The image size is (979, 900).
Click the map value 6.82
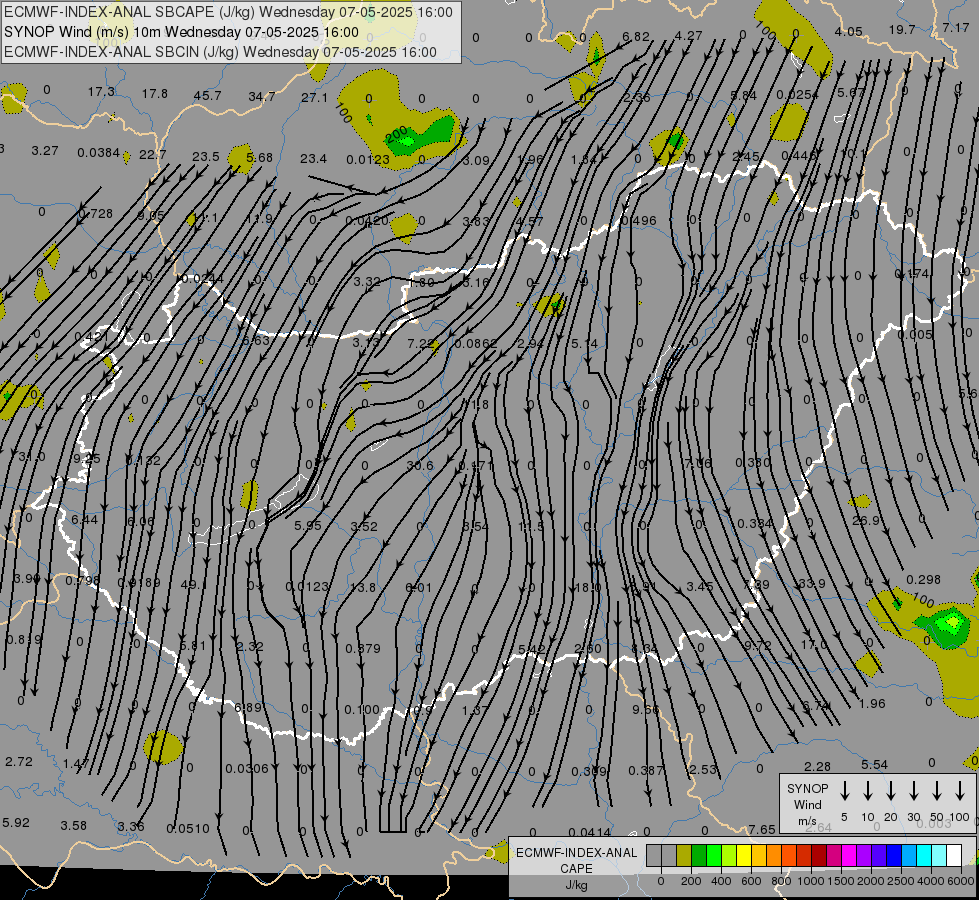point(636,37)
